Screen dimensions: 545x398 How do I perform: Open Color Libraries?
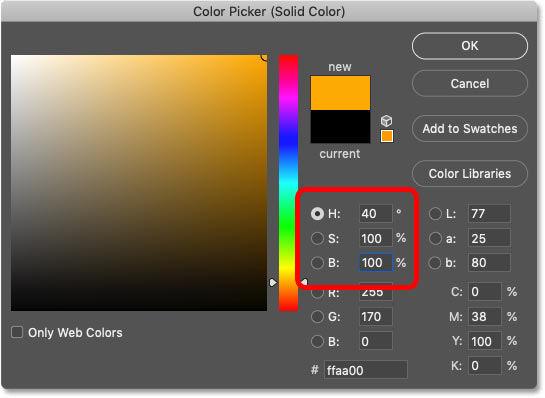(x=470, y=173)
